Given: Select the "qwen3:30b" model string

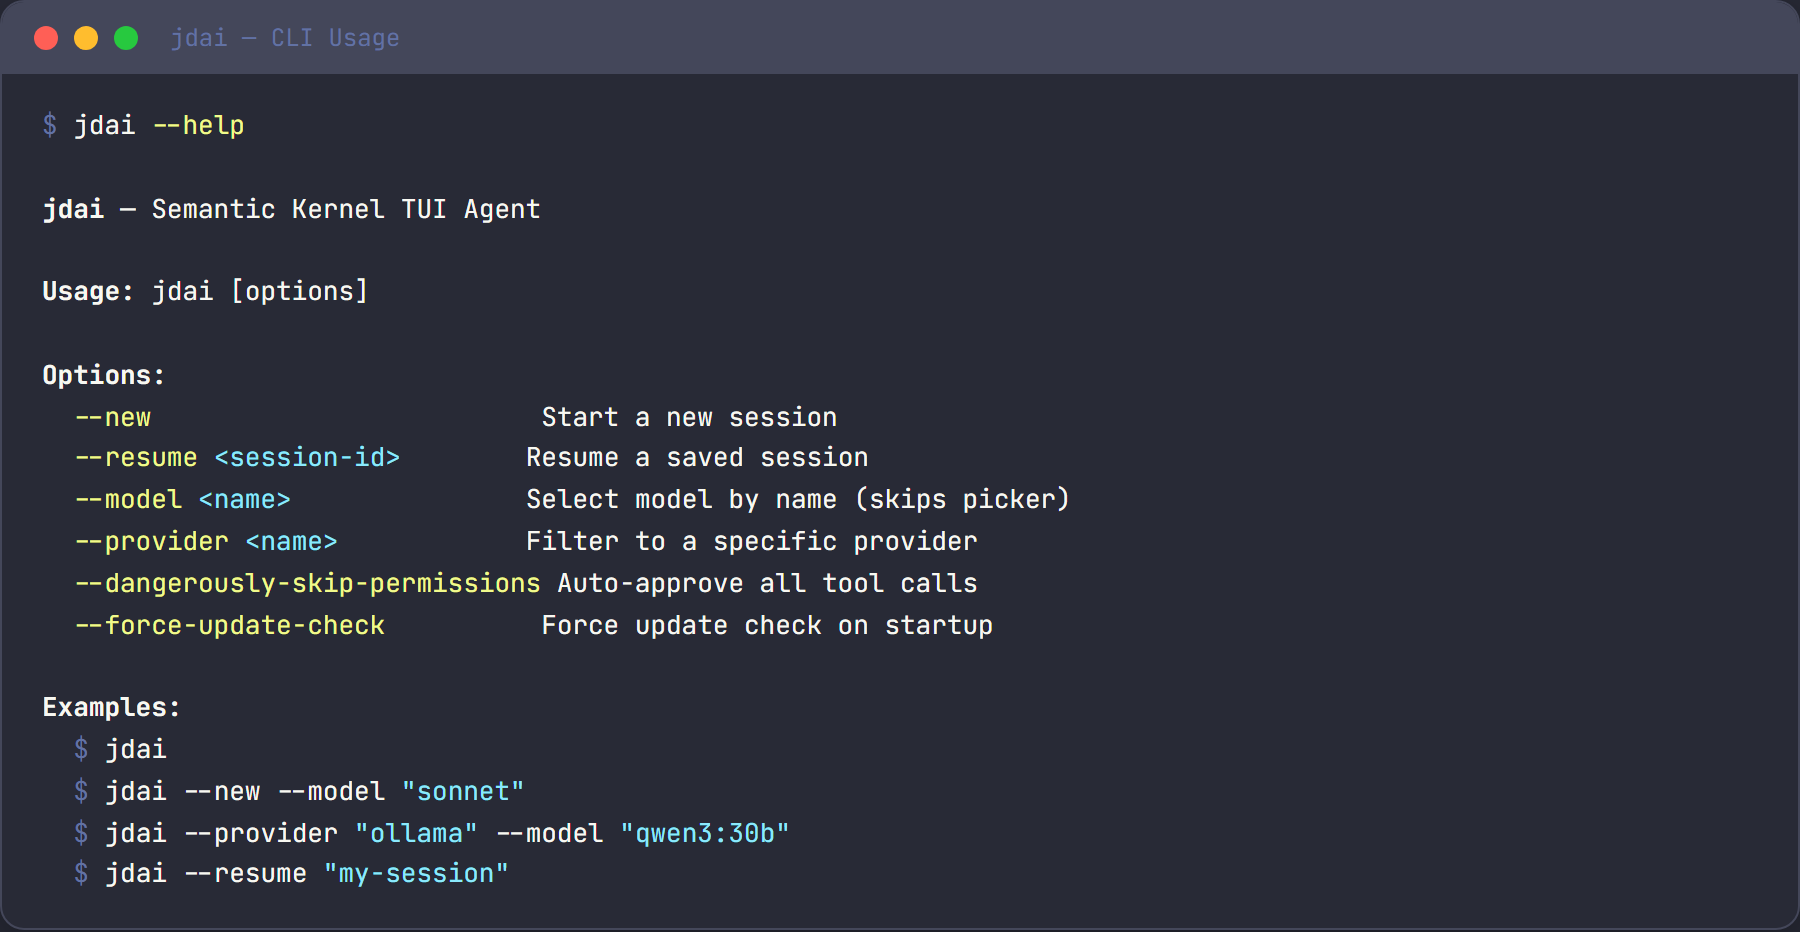Looking at the screenshot, I should point(706,833).
